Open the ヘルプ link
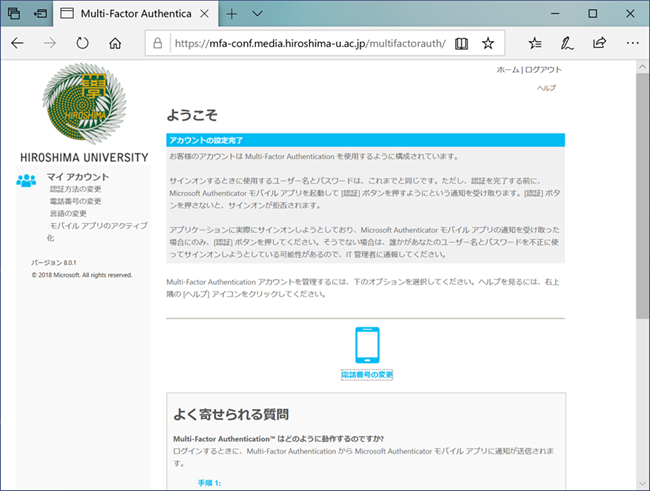The width and height of the screenshot is (650, 491). (546, 88)
